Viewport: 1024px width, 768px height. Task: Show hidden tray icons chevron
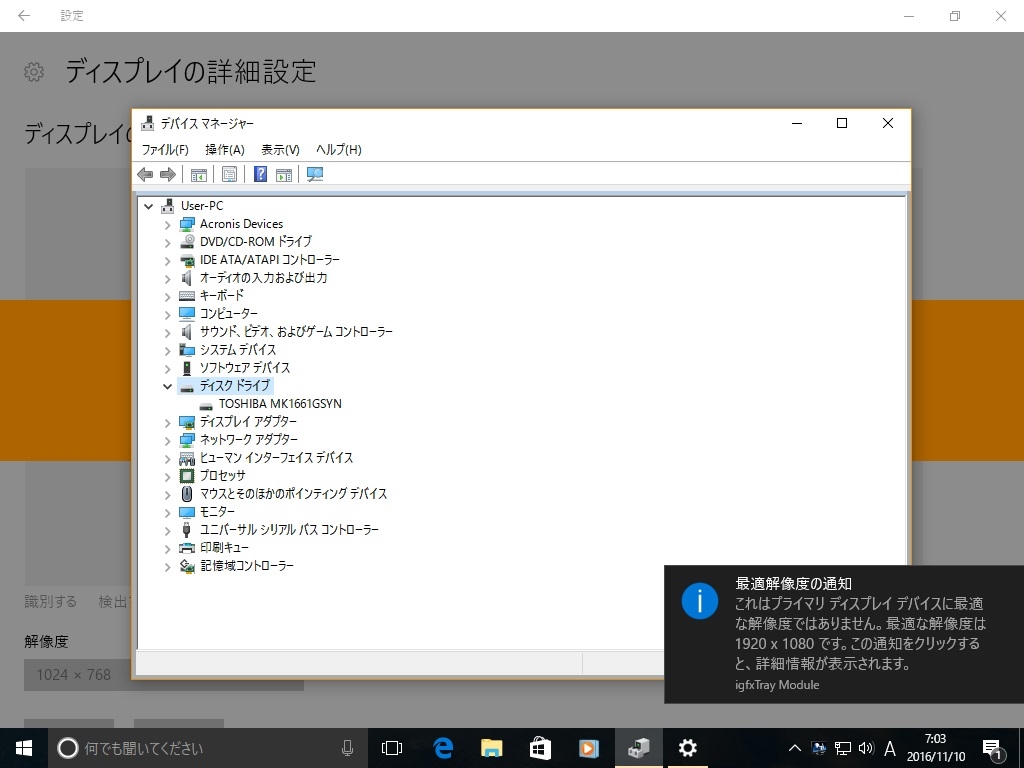(795, 748)
